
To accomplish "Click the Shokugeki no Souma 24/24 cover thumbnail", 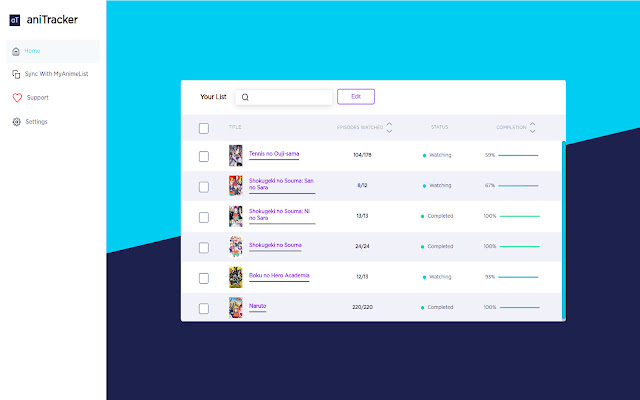I will tap(236, 247).
